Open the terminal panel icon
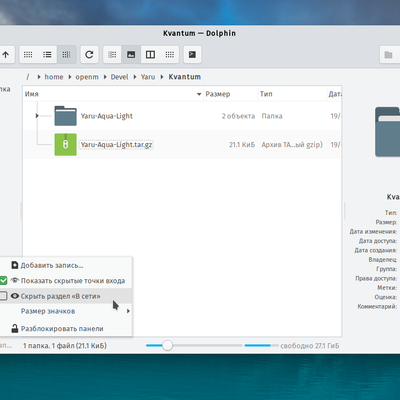 pos(192,55)
